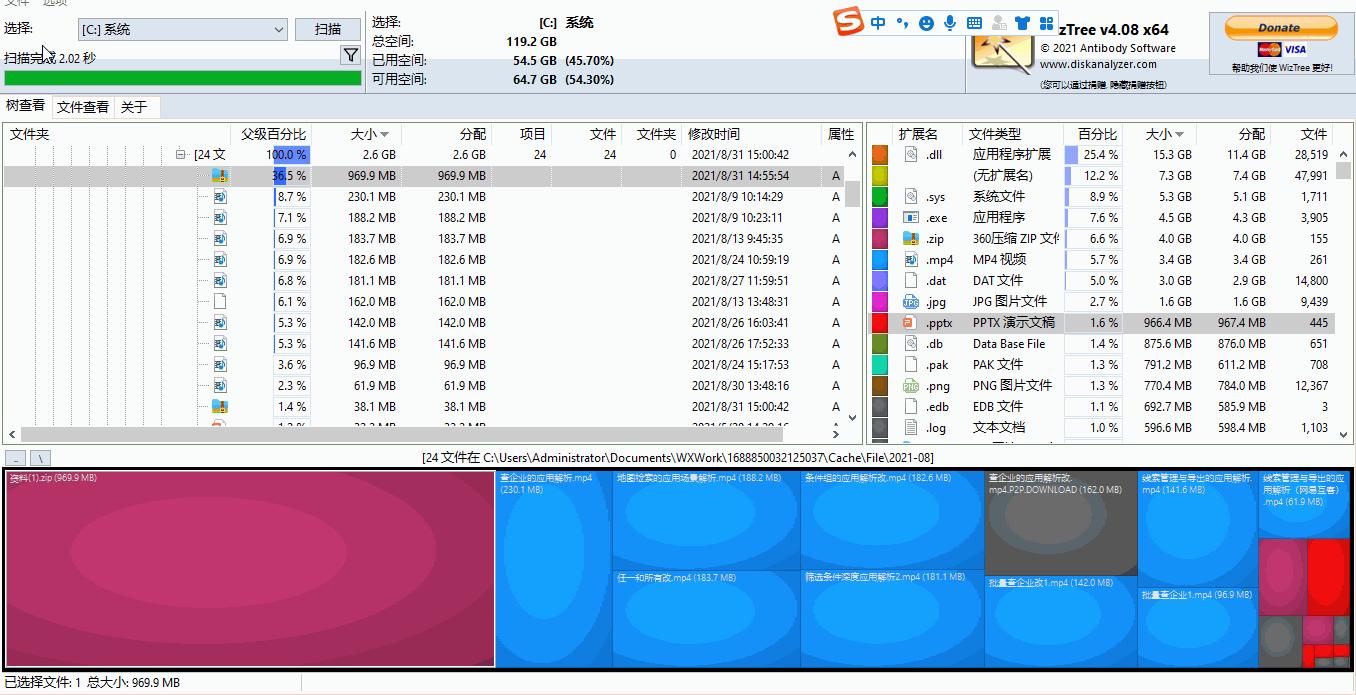Open the Sogou emoji smiley panel
This screenshot has width=1356, height=695.
926,23
